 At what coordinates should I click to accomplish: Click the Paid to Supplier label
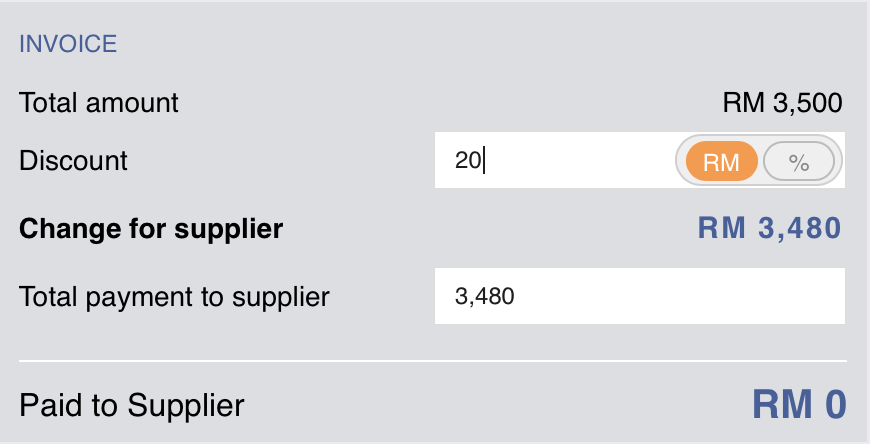pos(132,405)
